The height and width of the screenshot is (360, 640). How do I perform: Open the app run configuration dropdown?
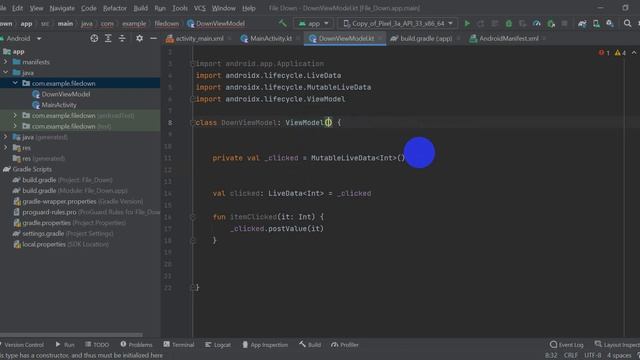(313, 24)
